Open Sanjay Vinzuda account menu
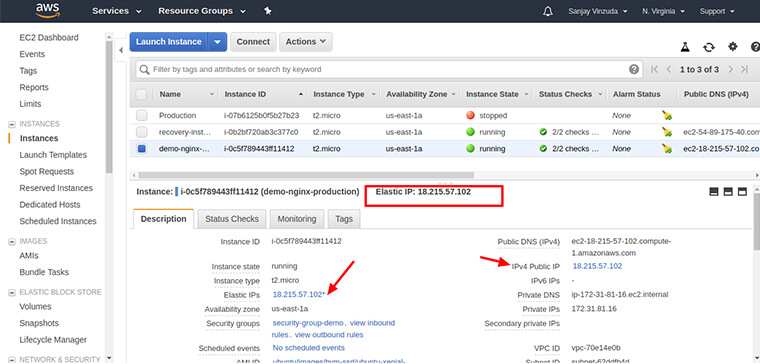The width and height of the screenshot is (760, 364). pyautogui.click(x=598, y=11)
